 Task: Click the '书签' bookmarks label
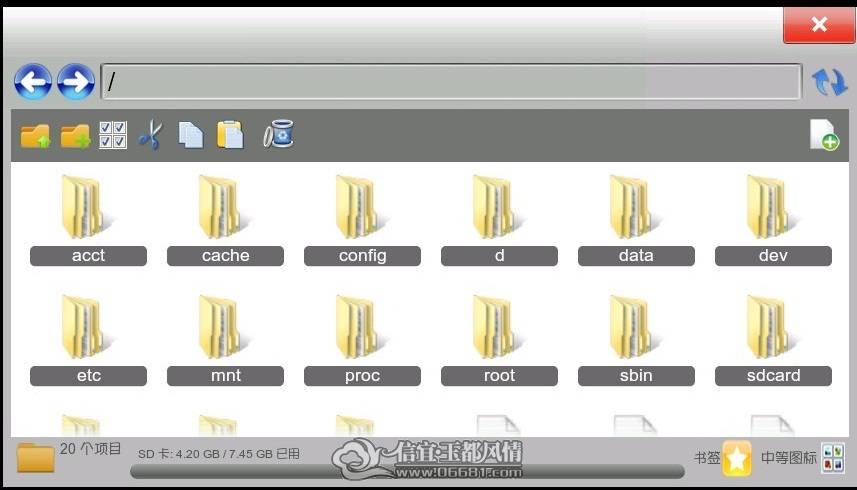(707, 458)
